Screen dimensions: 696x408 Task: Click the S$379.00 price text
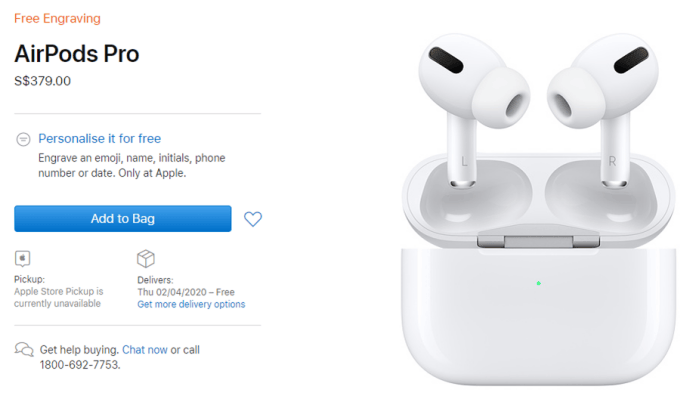coord(42,81)
